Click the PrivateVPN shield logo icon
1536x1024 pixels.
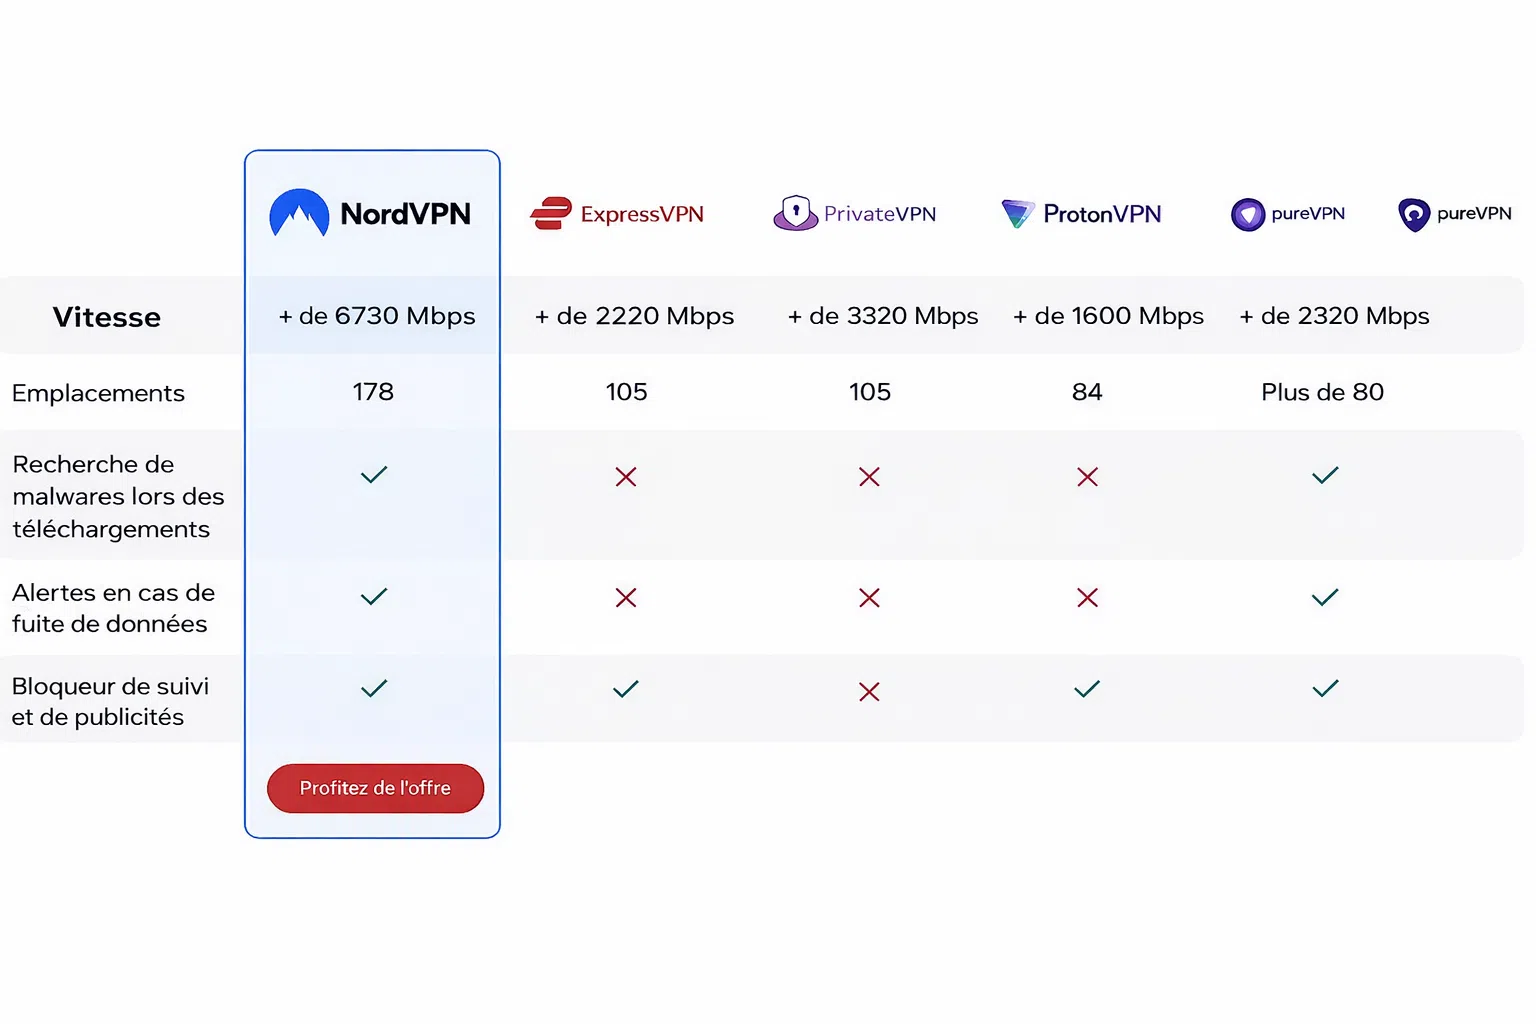795,213
